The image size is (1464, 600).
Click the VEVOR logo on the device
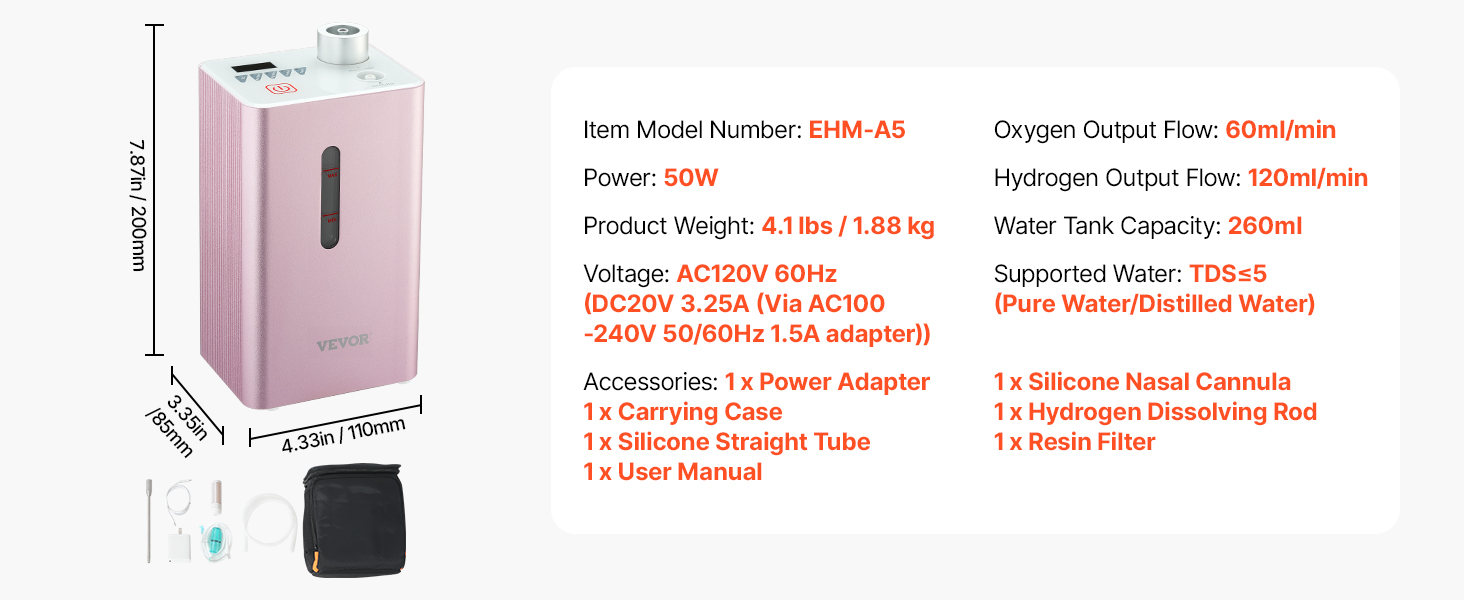click(x=342, y=342)
